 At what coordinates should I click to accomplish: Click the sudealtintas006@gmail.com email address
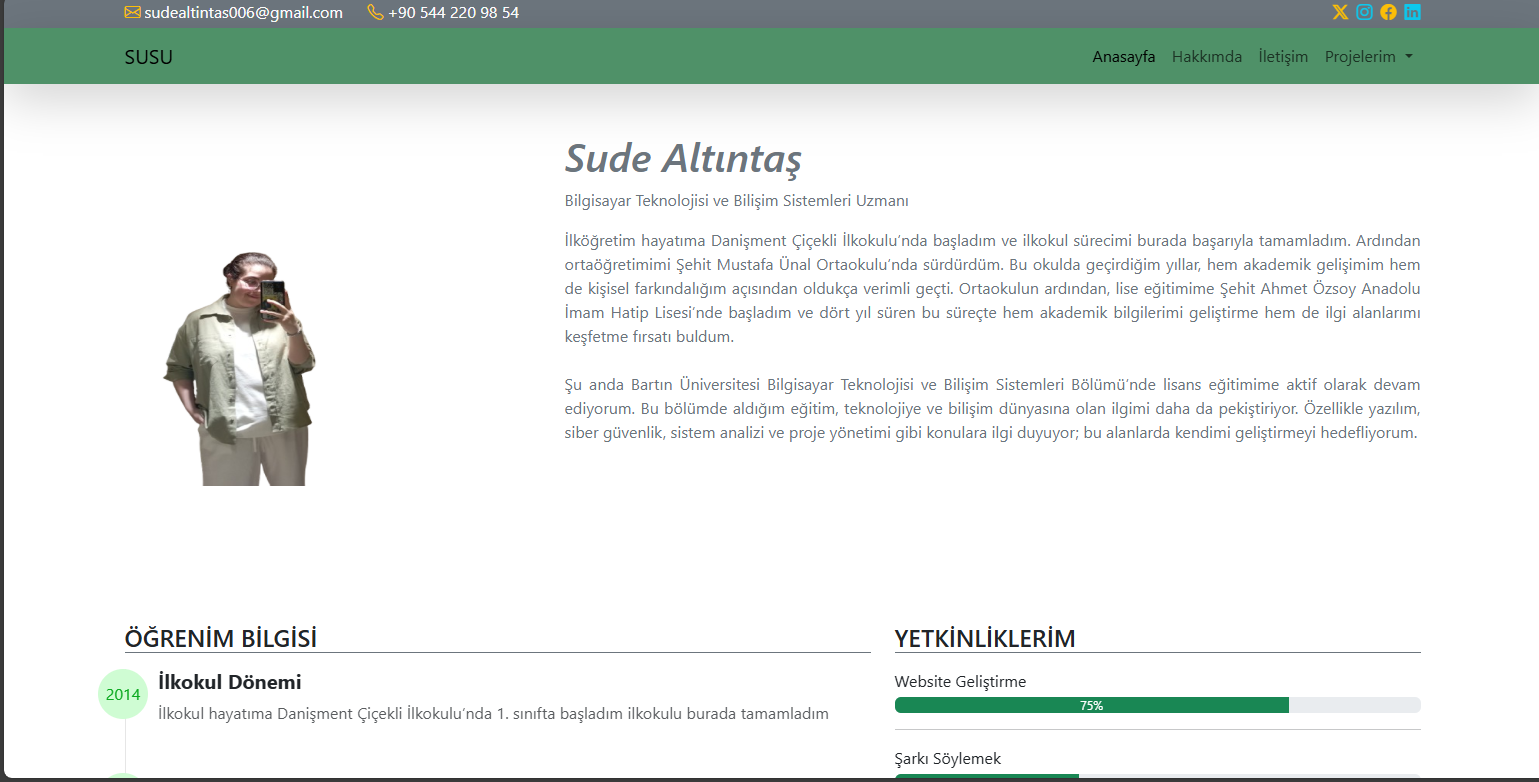243,13
